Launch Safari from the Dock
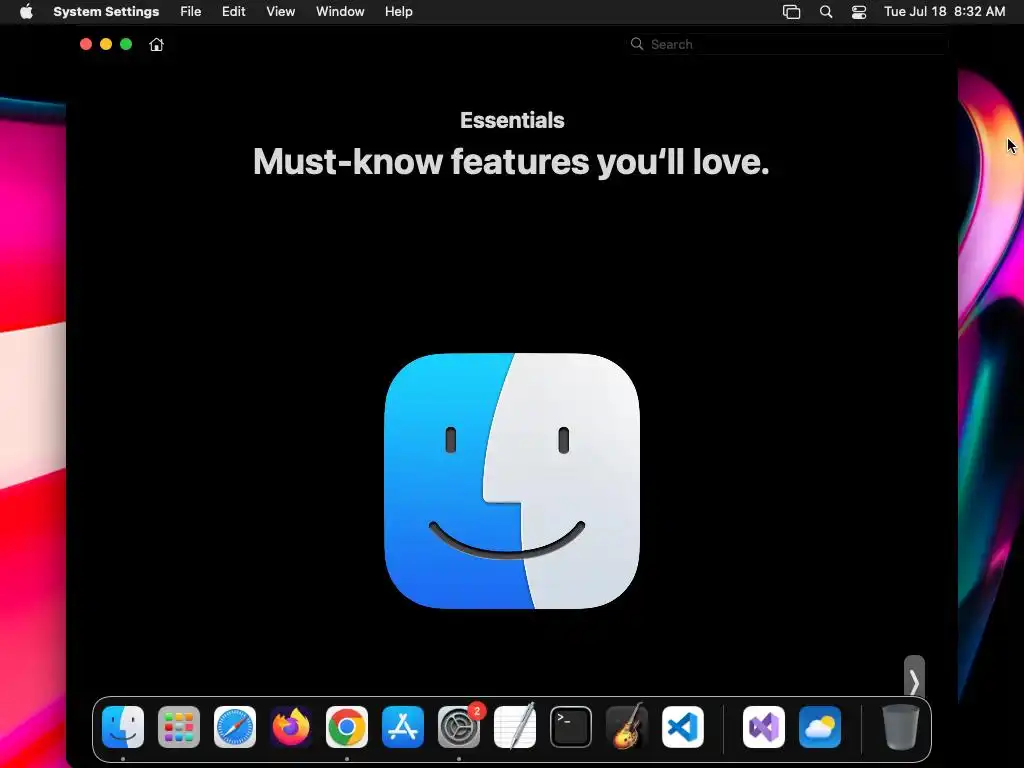 (x=235, y=727)
